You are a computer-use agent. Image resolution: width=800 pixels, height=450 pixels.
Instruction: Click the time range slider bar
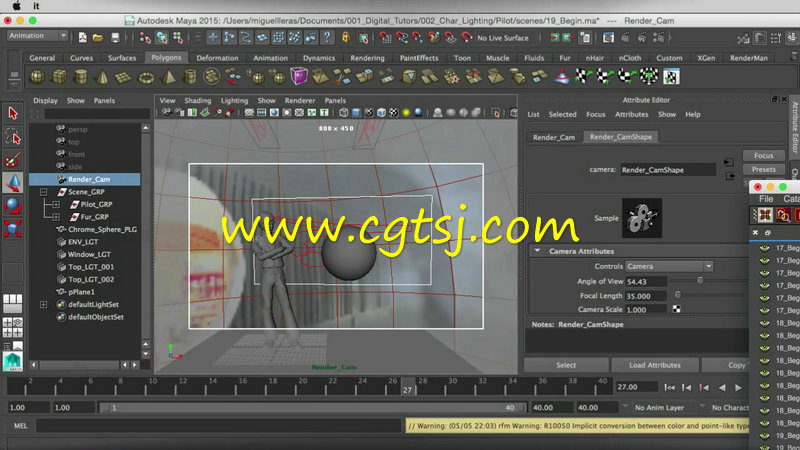pos(312,408)
